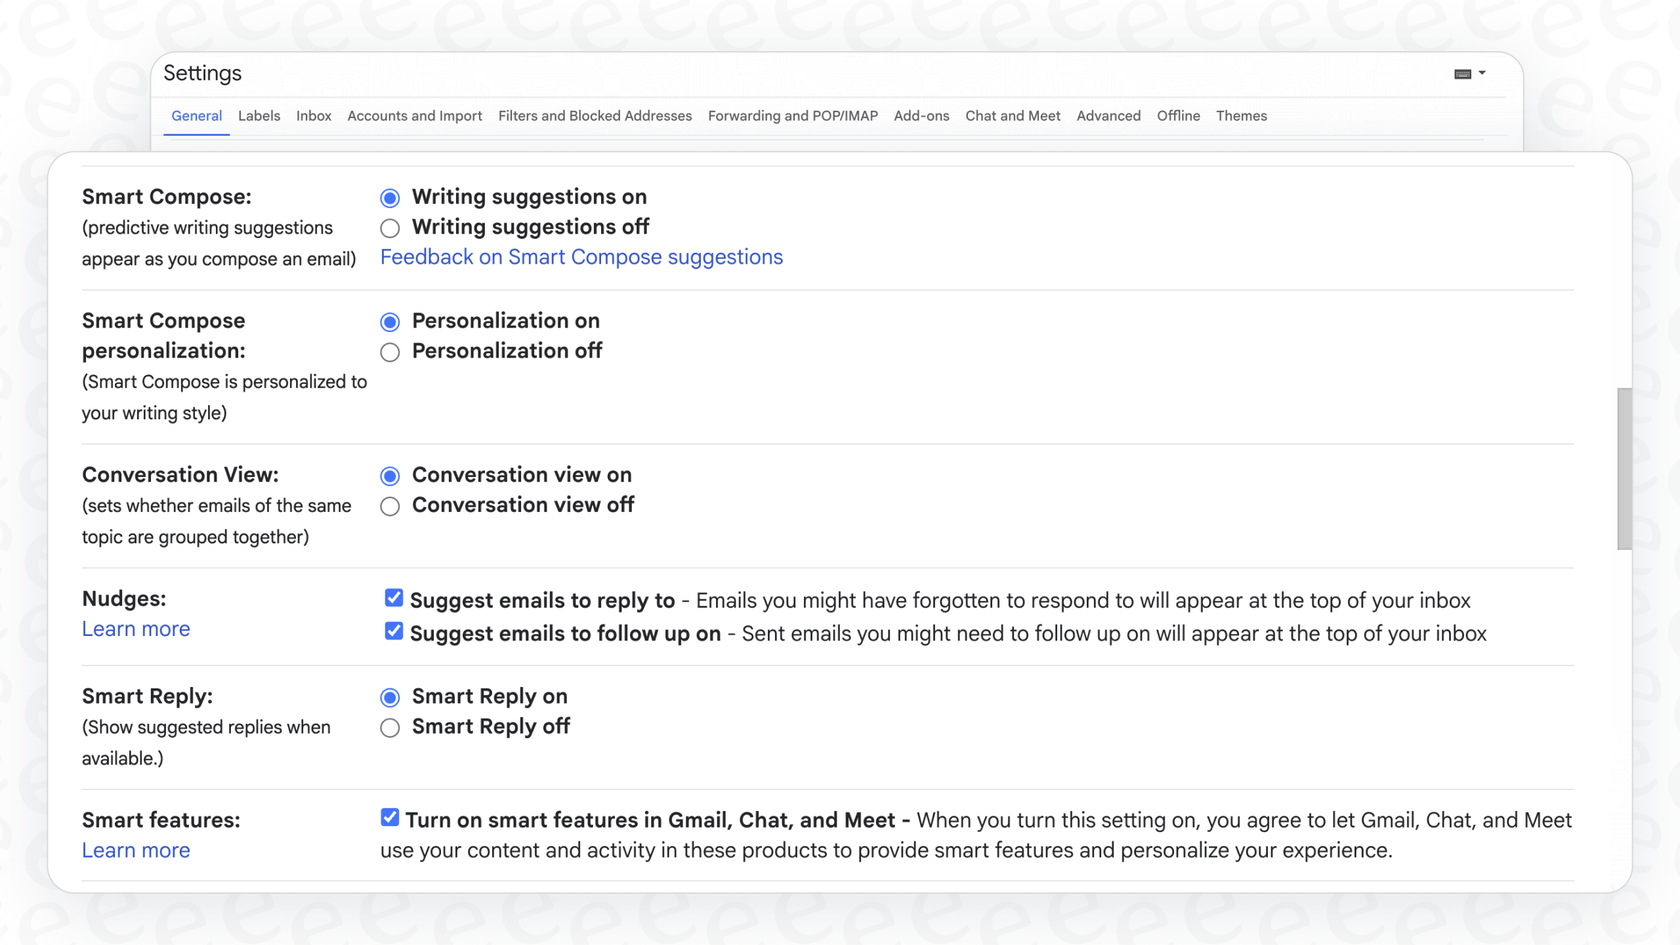Open Learn more for Smart features
This screenshot has width=1680, height=945.
coord(136,850)
